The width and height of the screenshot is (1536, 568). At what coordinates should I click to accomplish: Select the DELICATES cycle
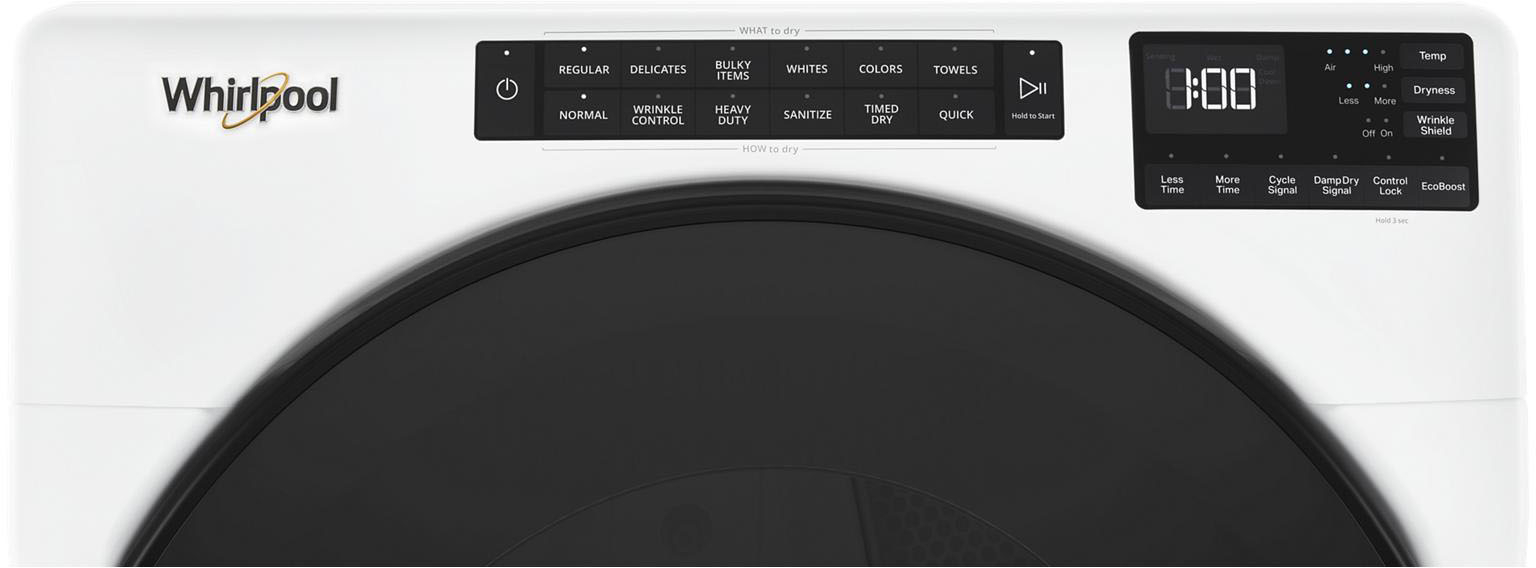click(x=658, y=65)
